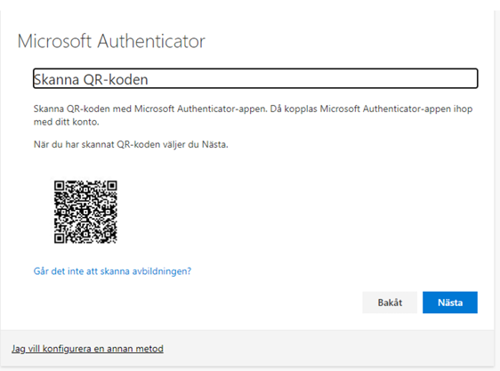500x371 pixels.
Task: Open 'Går det inte att skanna avbildningen?' link
Action: pyautogui.click(x=112, y=271)
